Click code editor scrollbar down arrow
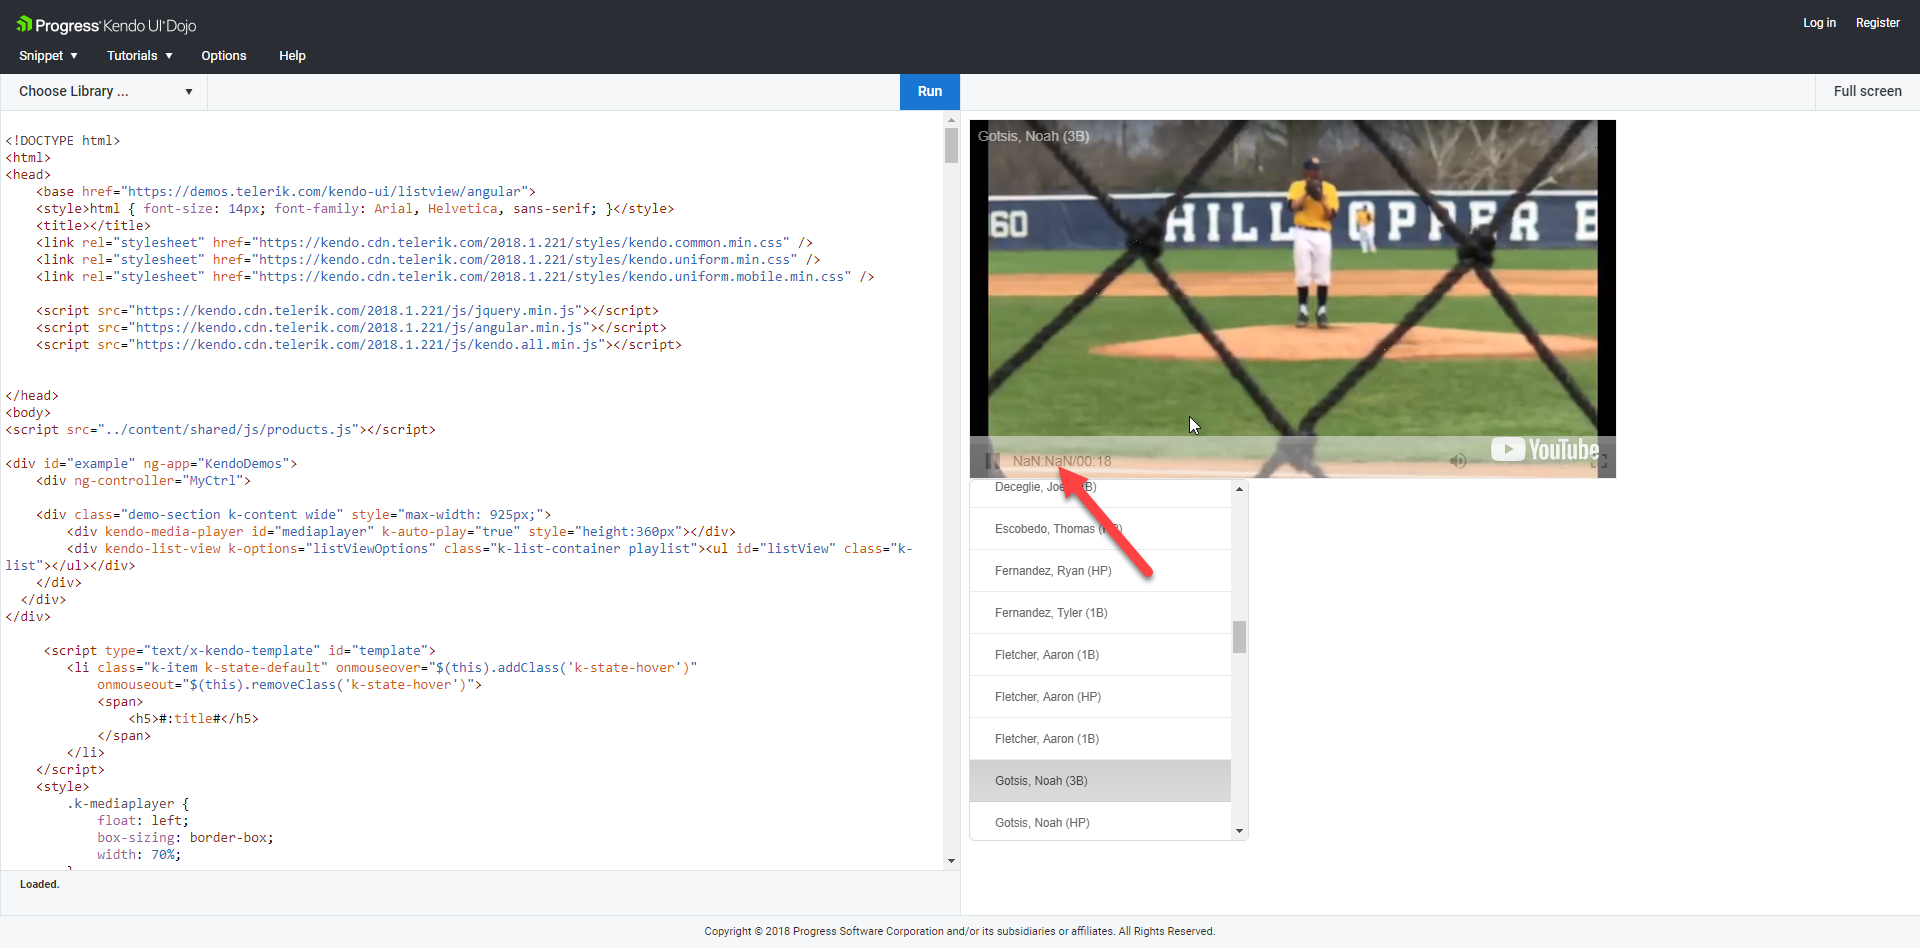Viewport: 1920px width, 949px height. pos(951,860)
